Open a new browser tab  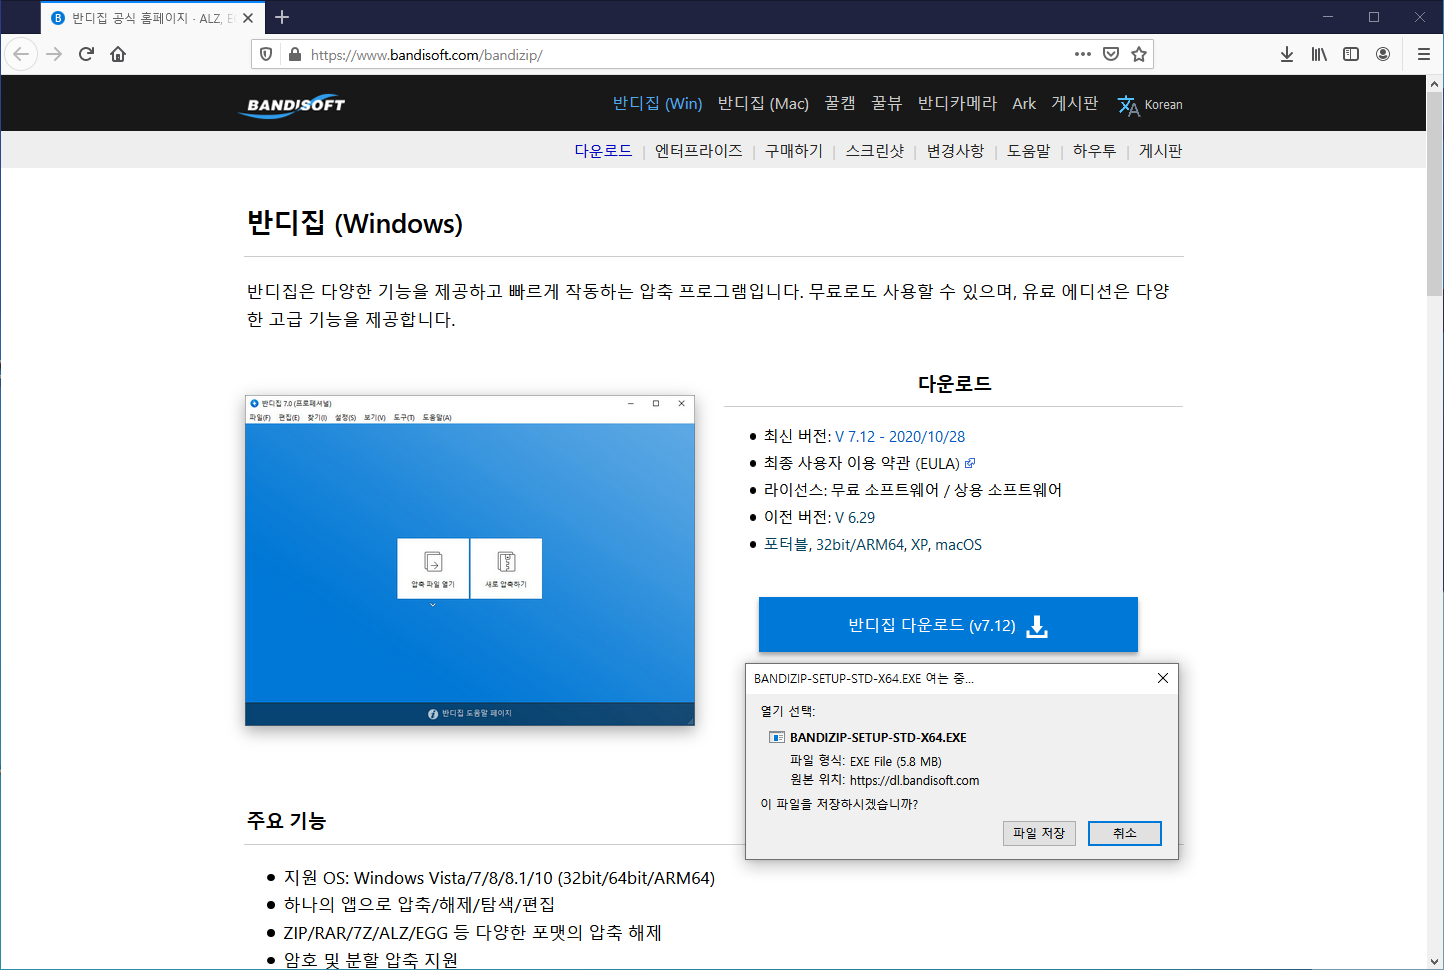pyautogui.click(x=282, y=17)
